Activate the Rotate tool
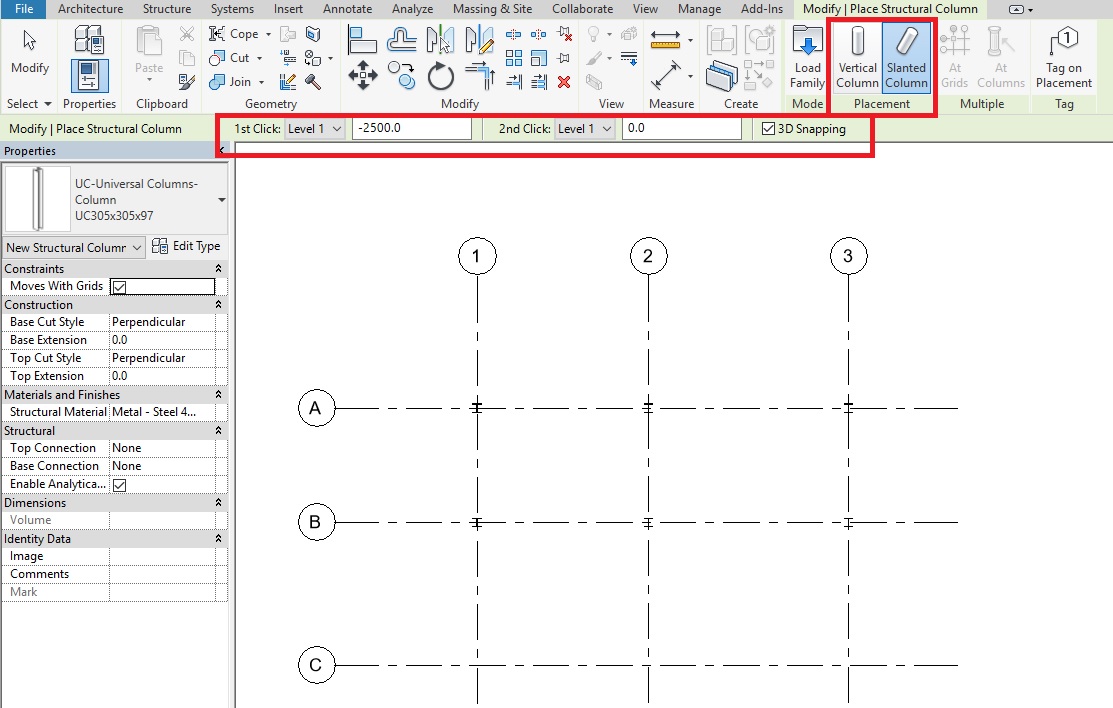Viewport: 1113px width, 708px height. [440, 76]
